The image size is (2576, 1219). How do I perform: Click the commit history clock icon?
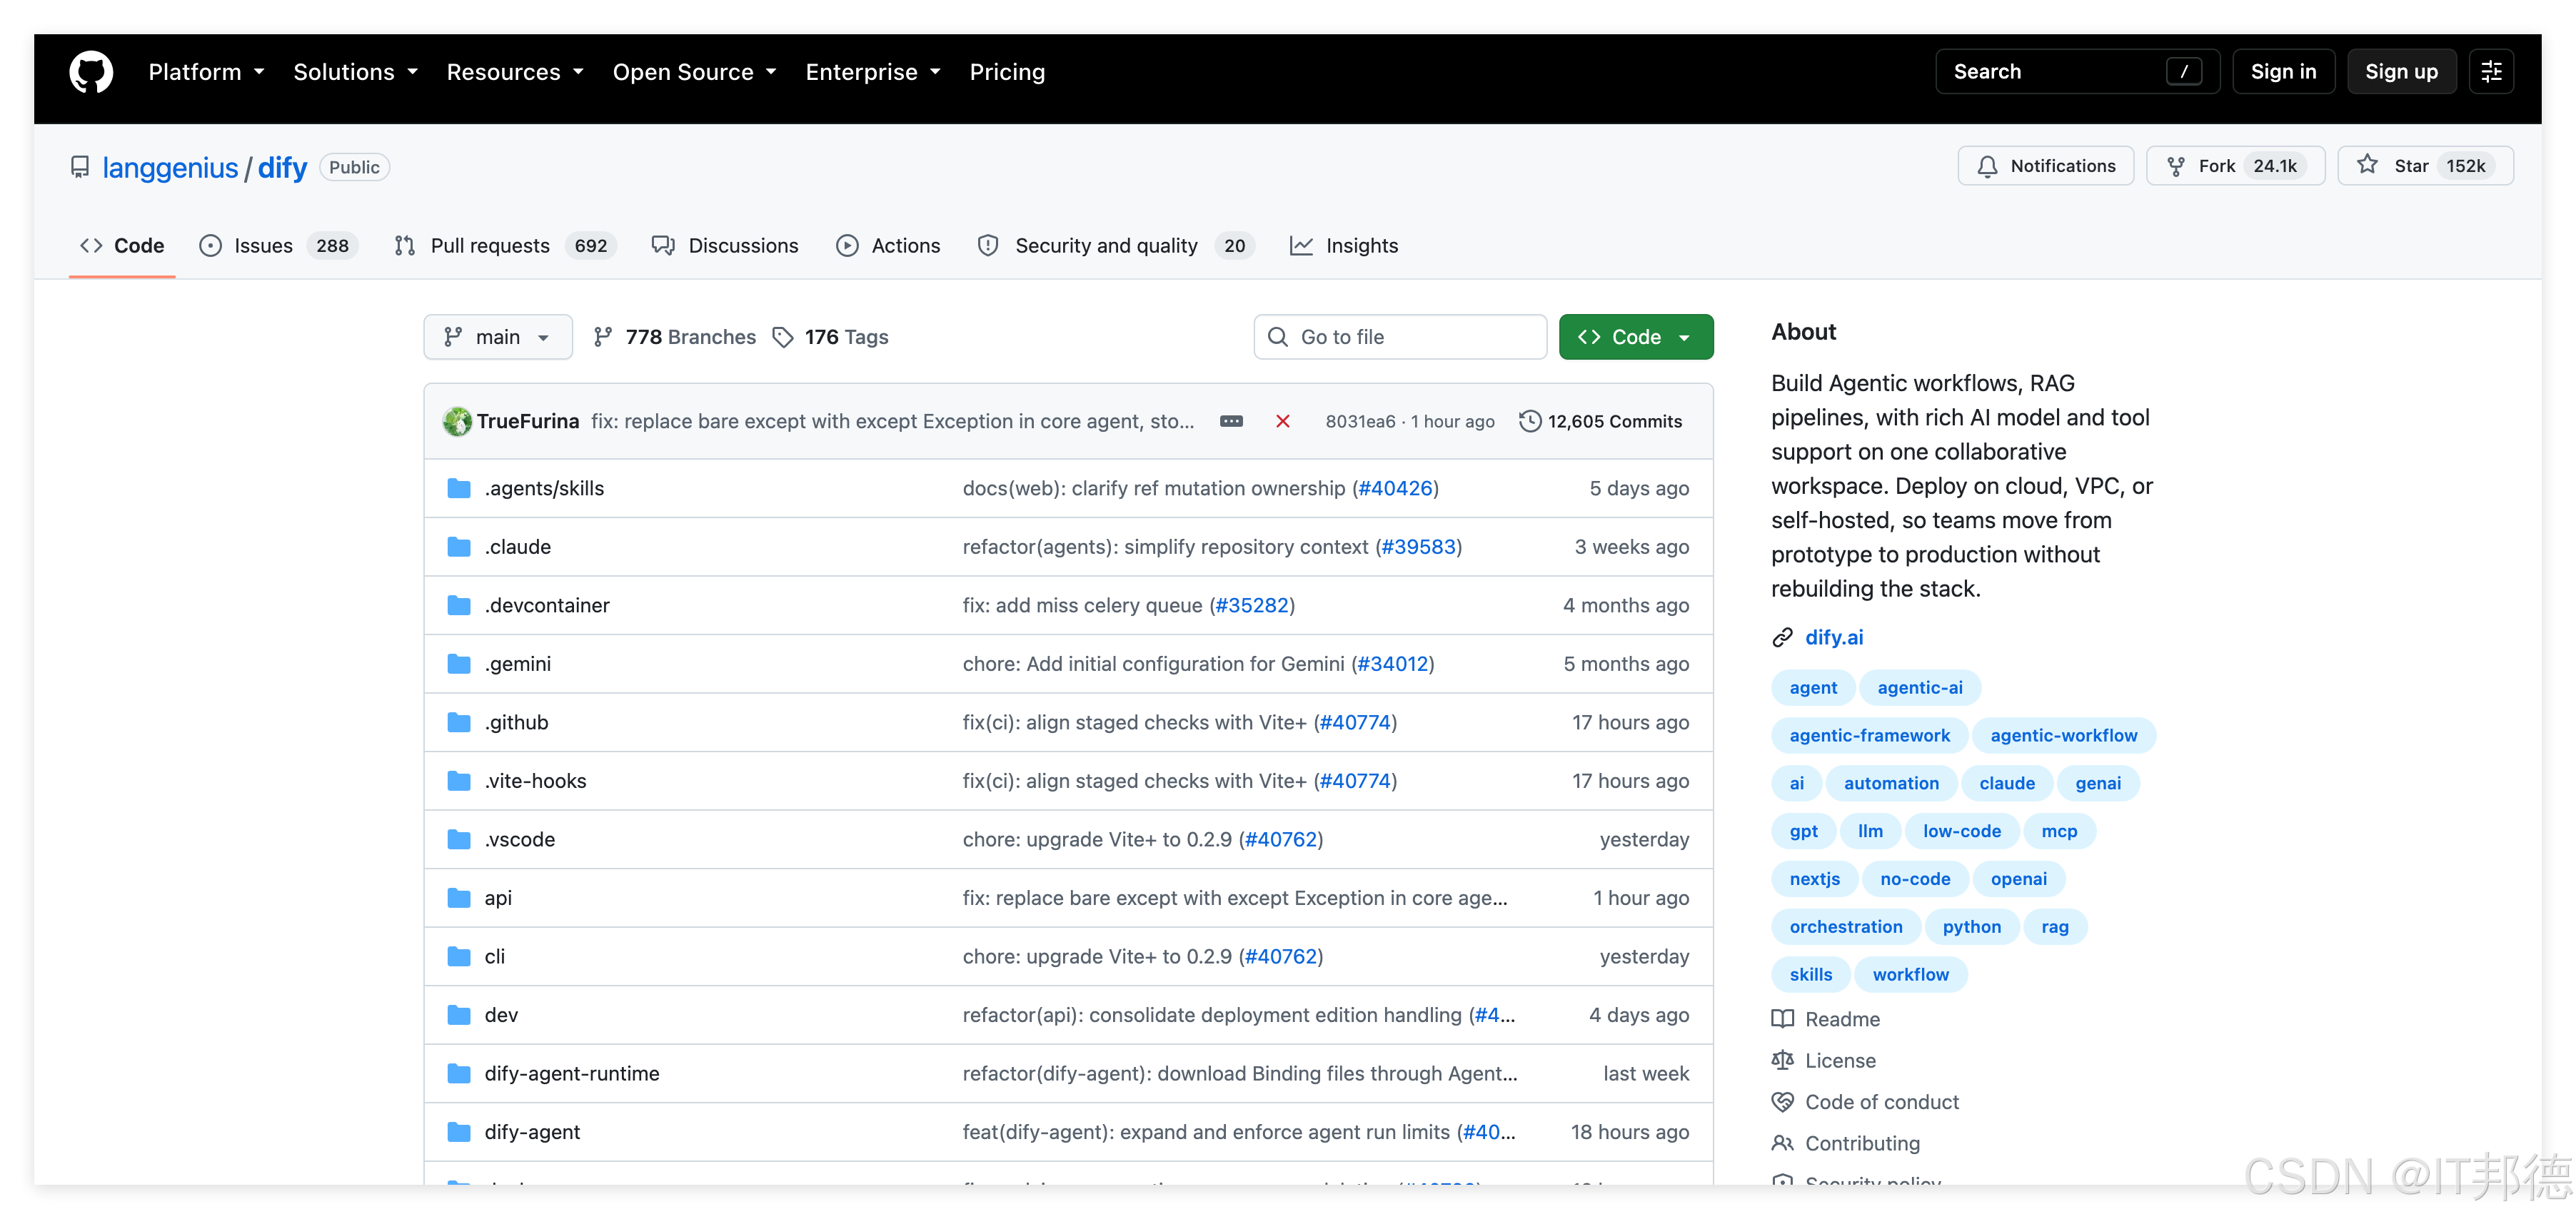(x=1529, y=421)
